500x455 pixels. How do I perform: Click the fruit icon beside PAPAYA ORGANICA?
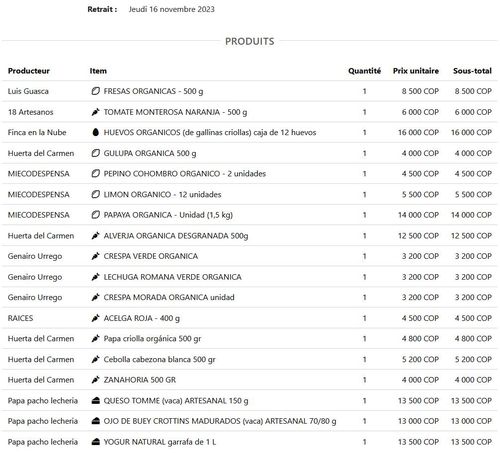[x=95, y=215]
